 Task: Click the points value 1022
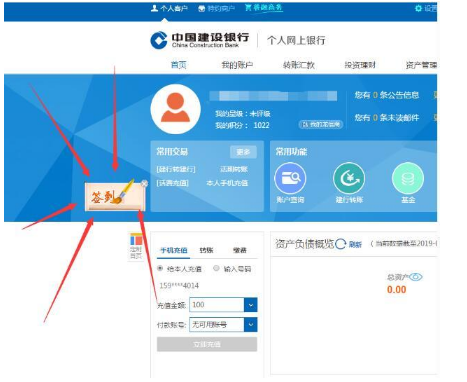[261, 125]
